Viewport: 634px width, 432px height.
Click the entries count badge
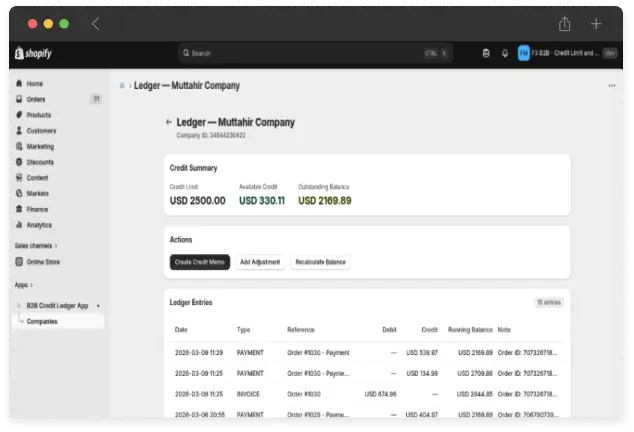(549, 302)
